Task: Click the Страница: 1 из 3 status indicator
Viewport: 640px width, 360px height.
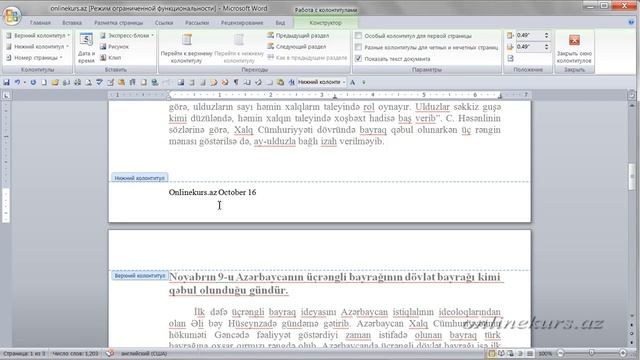Action: 24,354
